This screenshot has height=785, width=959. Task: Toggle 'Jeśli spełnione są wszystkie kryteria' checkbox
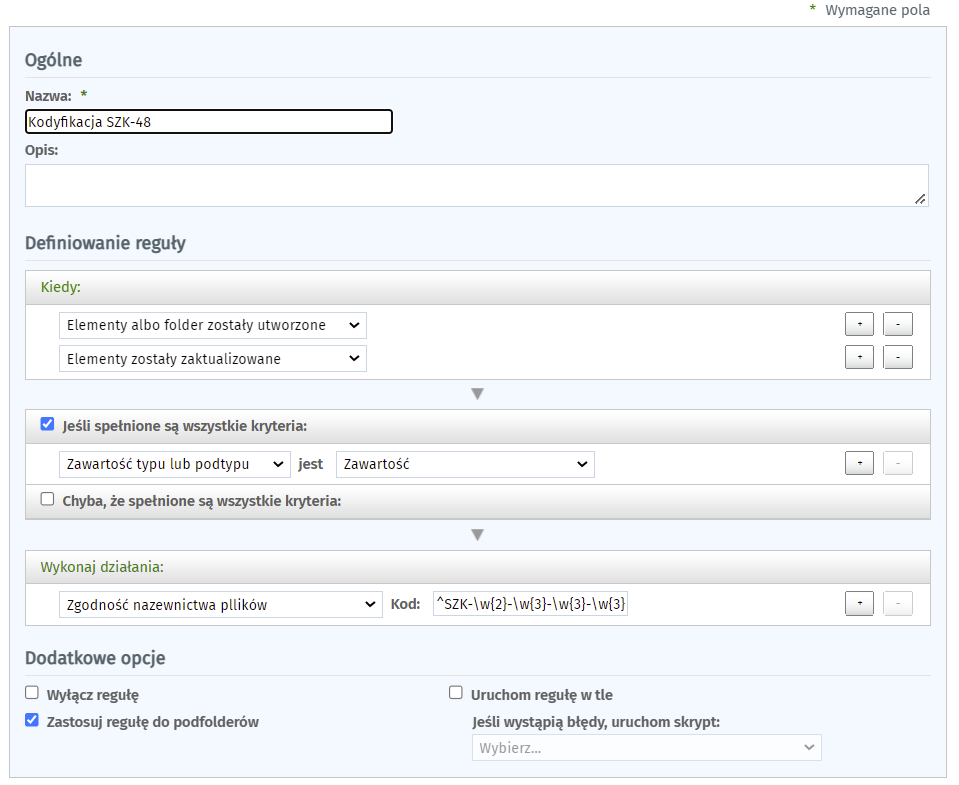pyautogui.click(x=47, y=424)
